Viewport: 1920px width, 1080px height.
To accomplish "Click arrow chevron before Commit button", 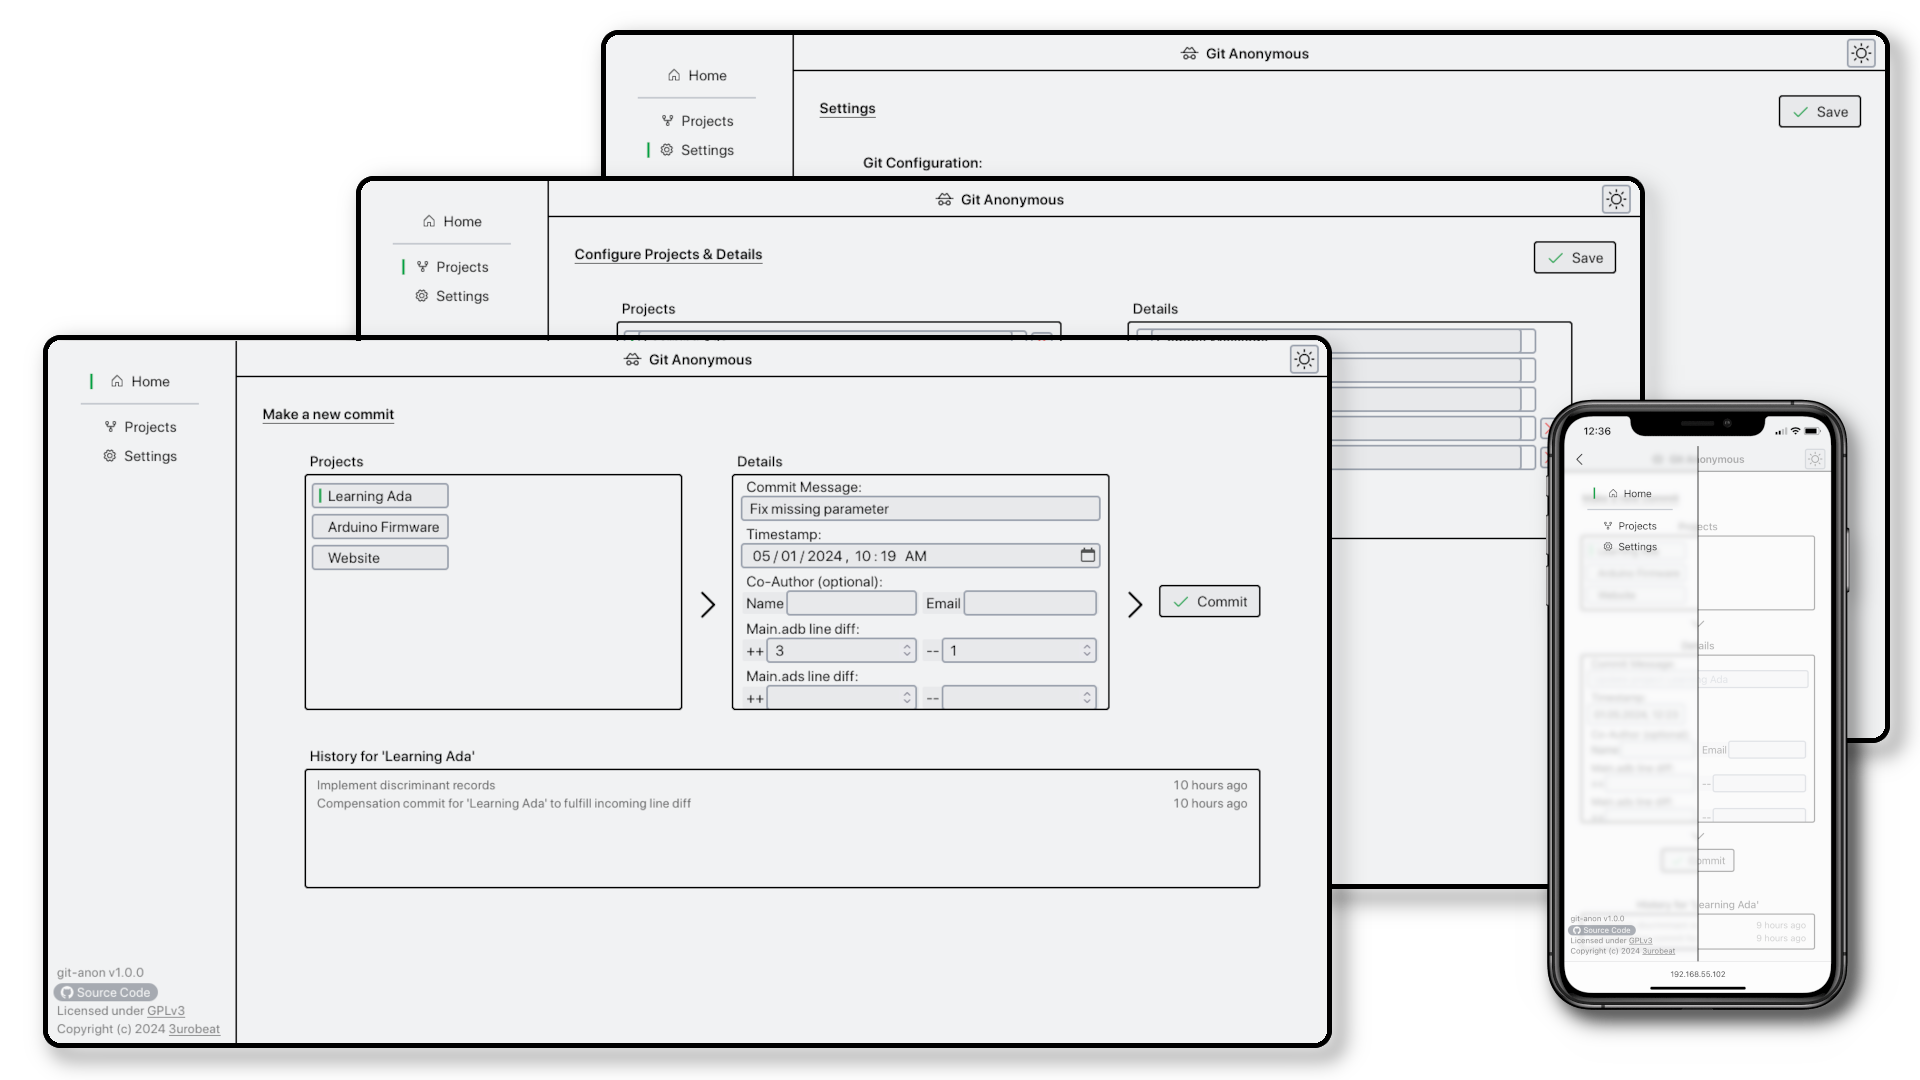I will point(1134,604).
